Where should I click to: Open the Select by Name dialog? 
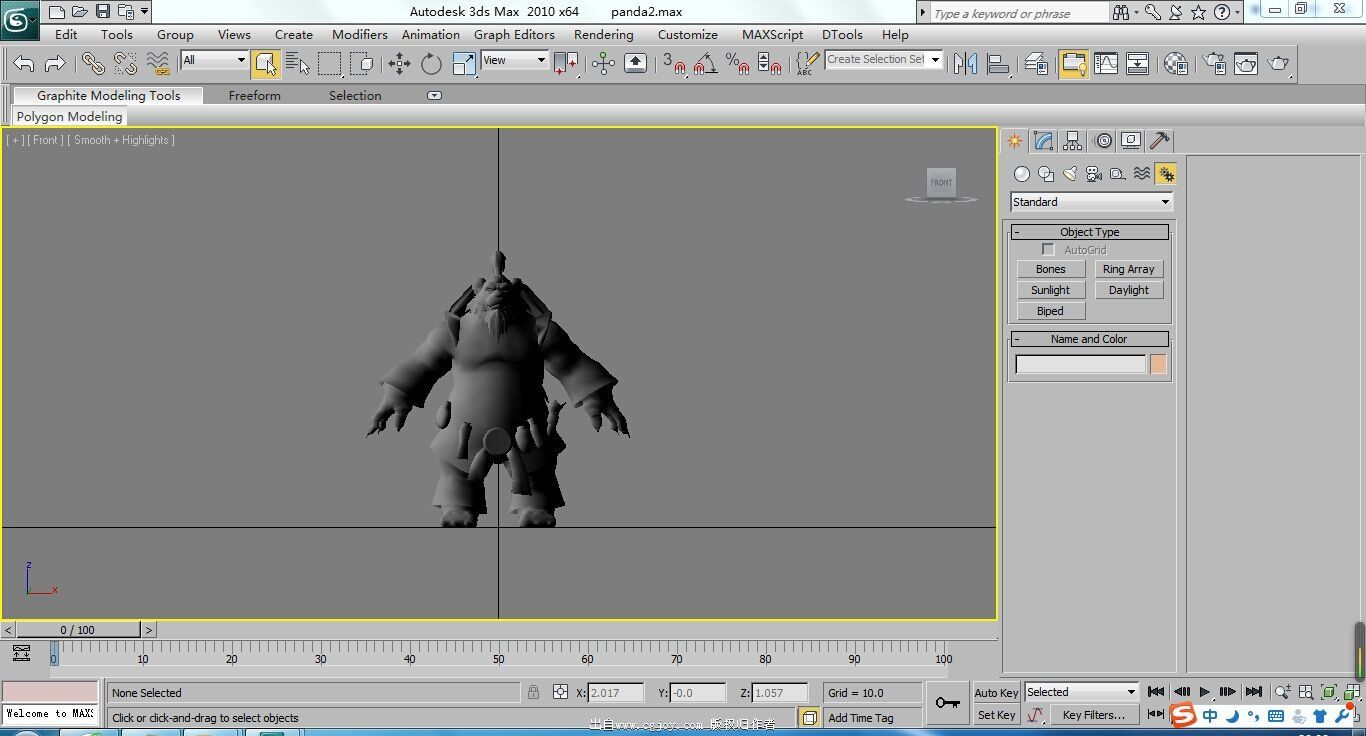[297, 64]
